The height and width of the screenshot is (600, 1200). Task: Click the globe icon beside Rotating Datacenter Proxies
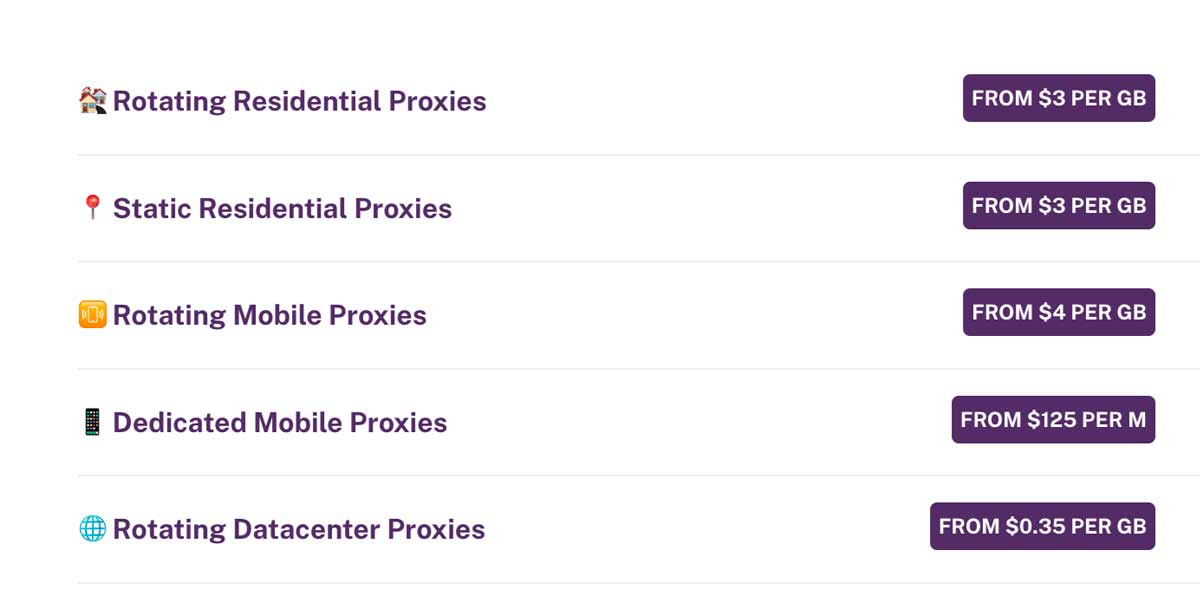click(92, 528)
